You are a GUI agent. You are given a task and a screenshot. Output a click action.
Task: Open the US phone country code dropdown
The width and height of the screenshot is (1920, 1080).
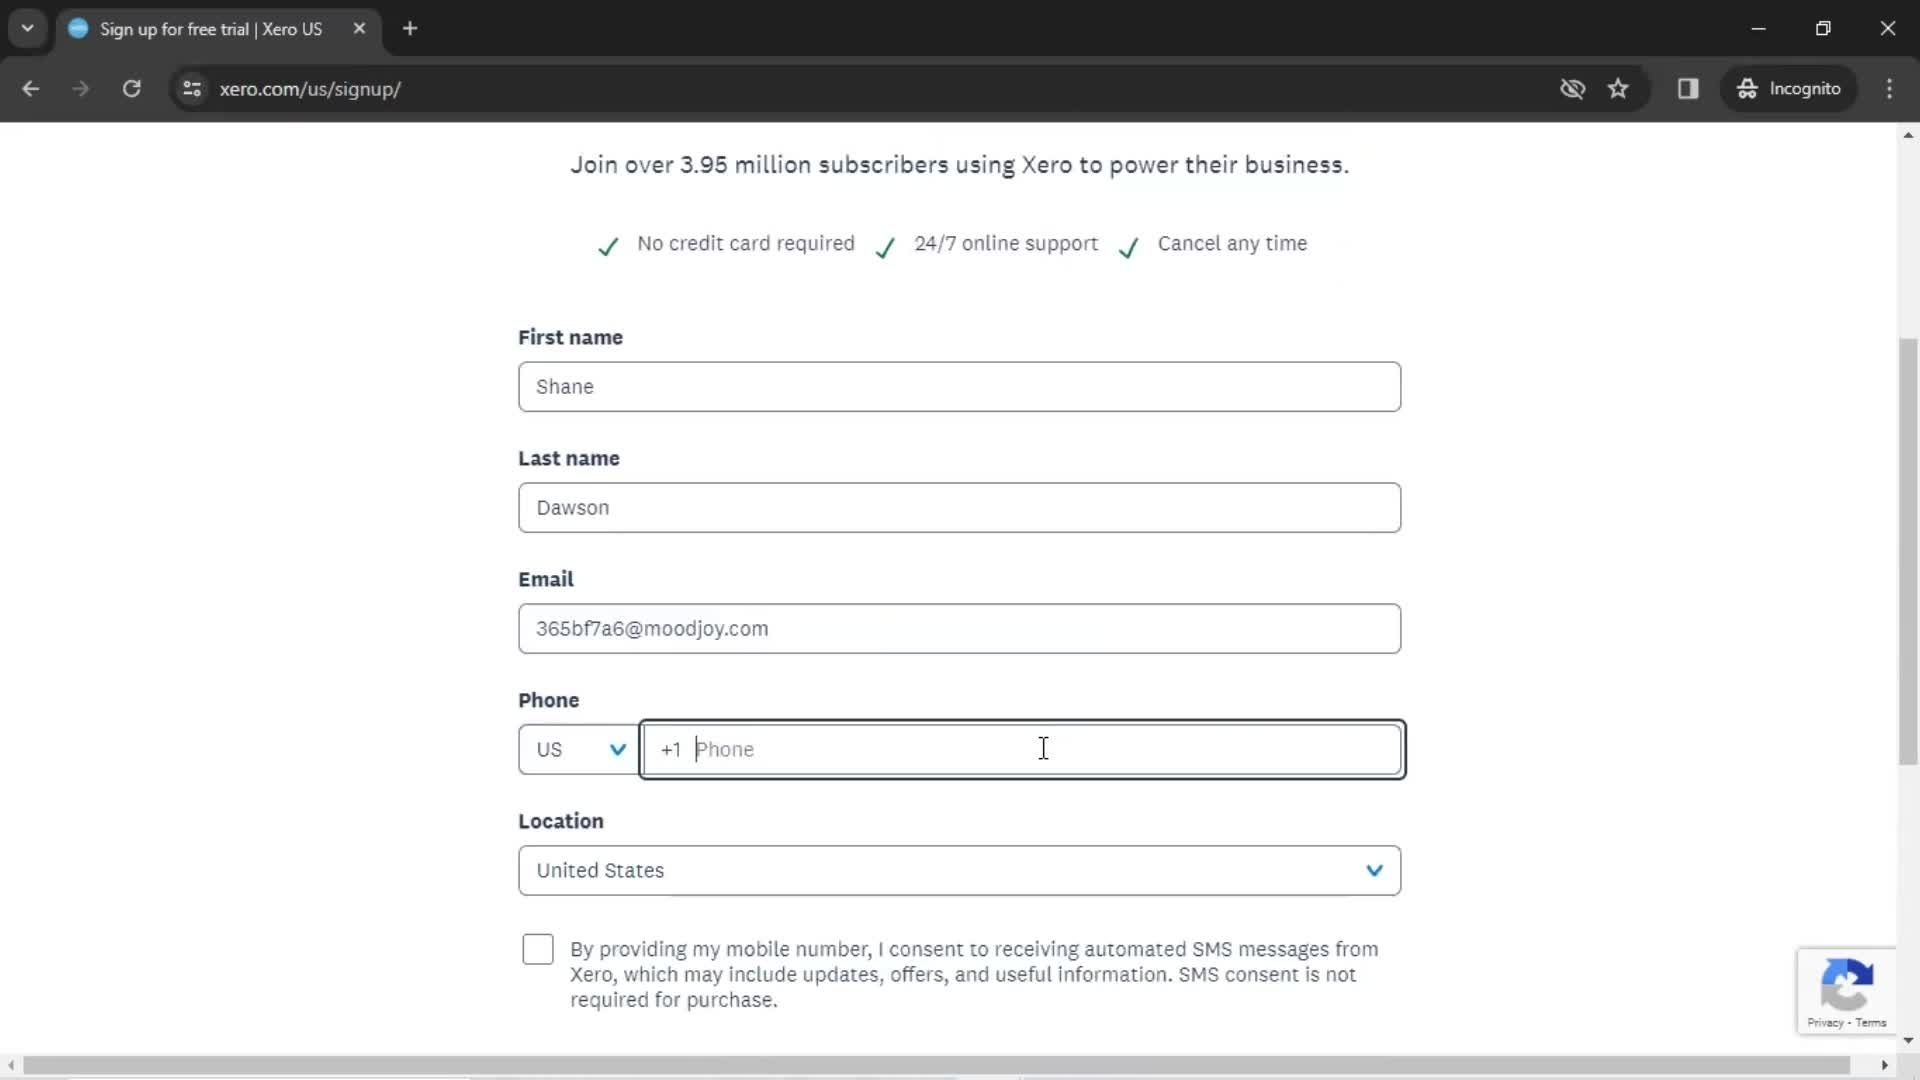pos(579,750)
